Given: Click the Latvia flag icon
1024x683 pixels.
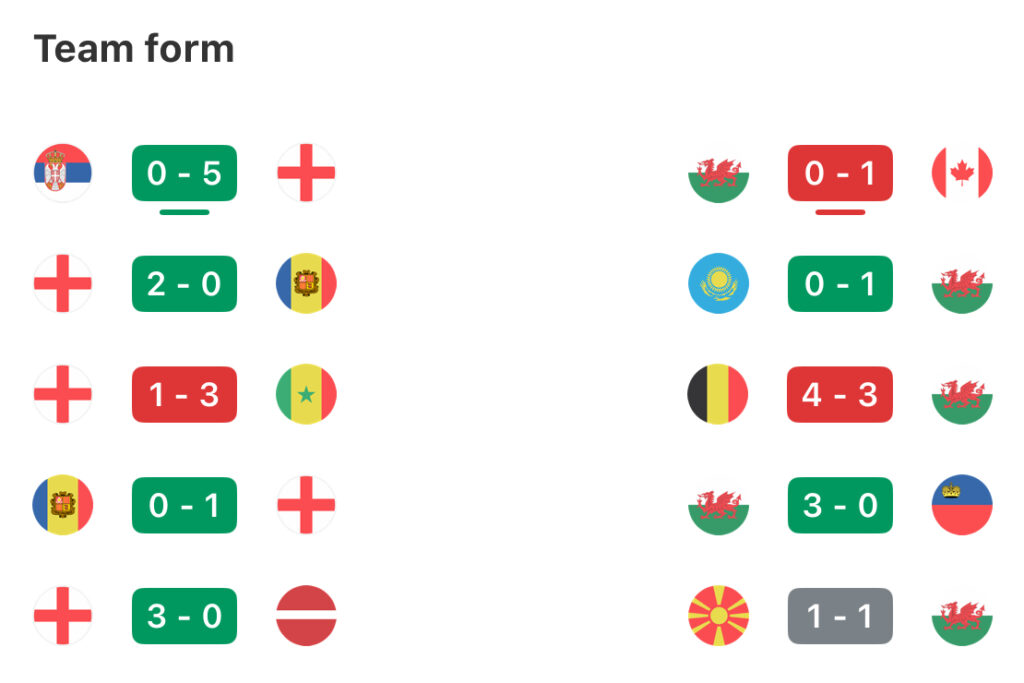Looking at the screenshot, I should point(306,616).
